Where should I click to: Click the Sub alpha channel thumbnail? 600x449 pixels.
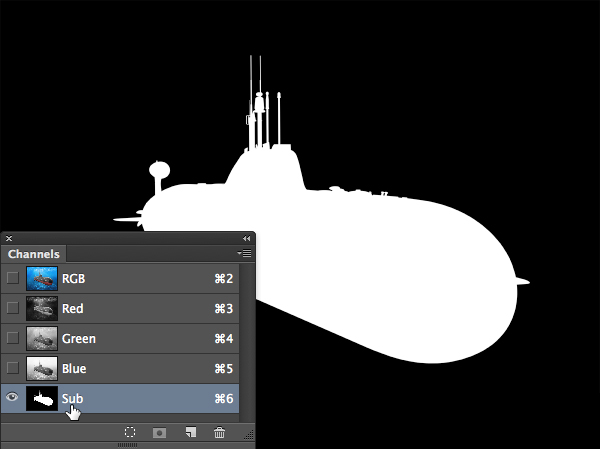coord(42,398)
